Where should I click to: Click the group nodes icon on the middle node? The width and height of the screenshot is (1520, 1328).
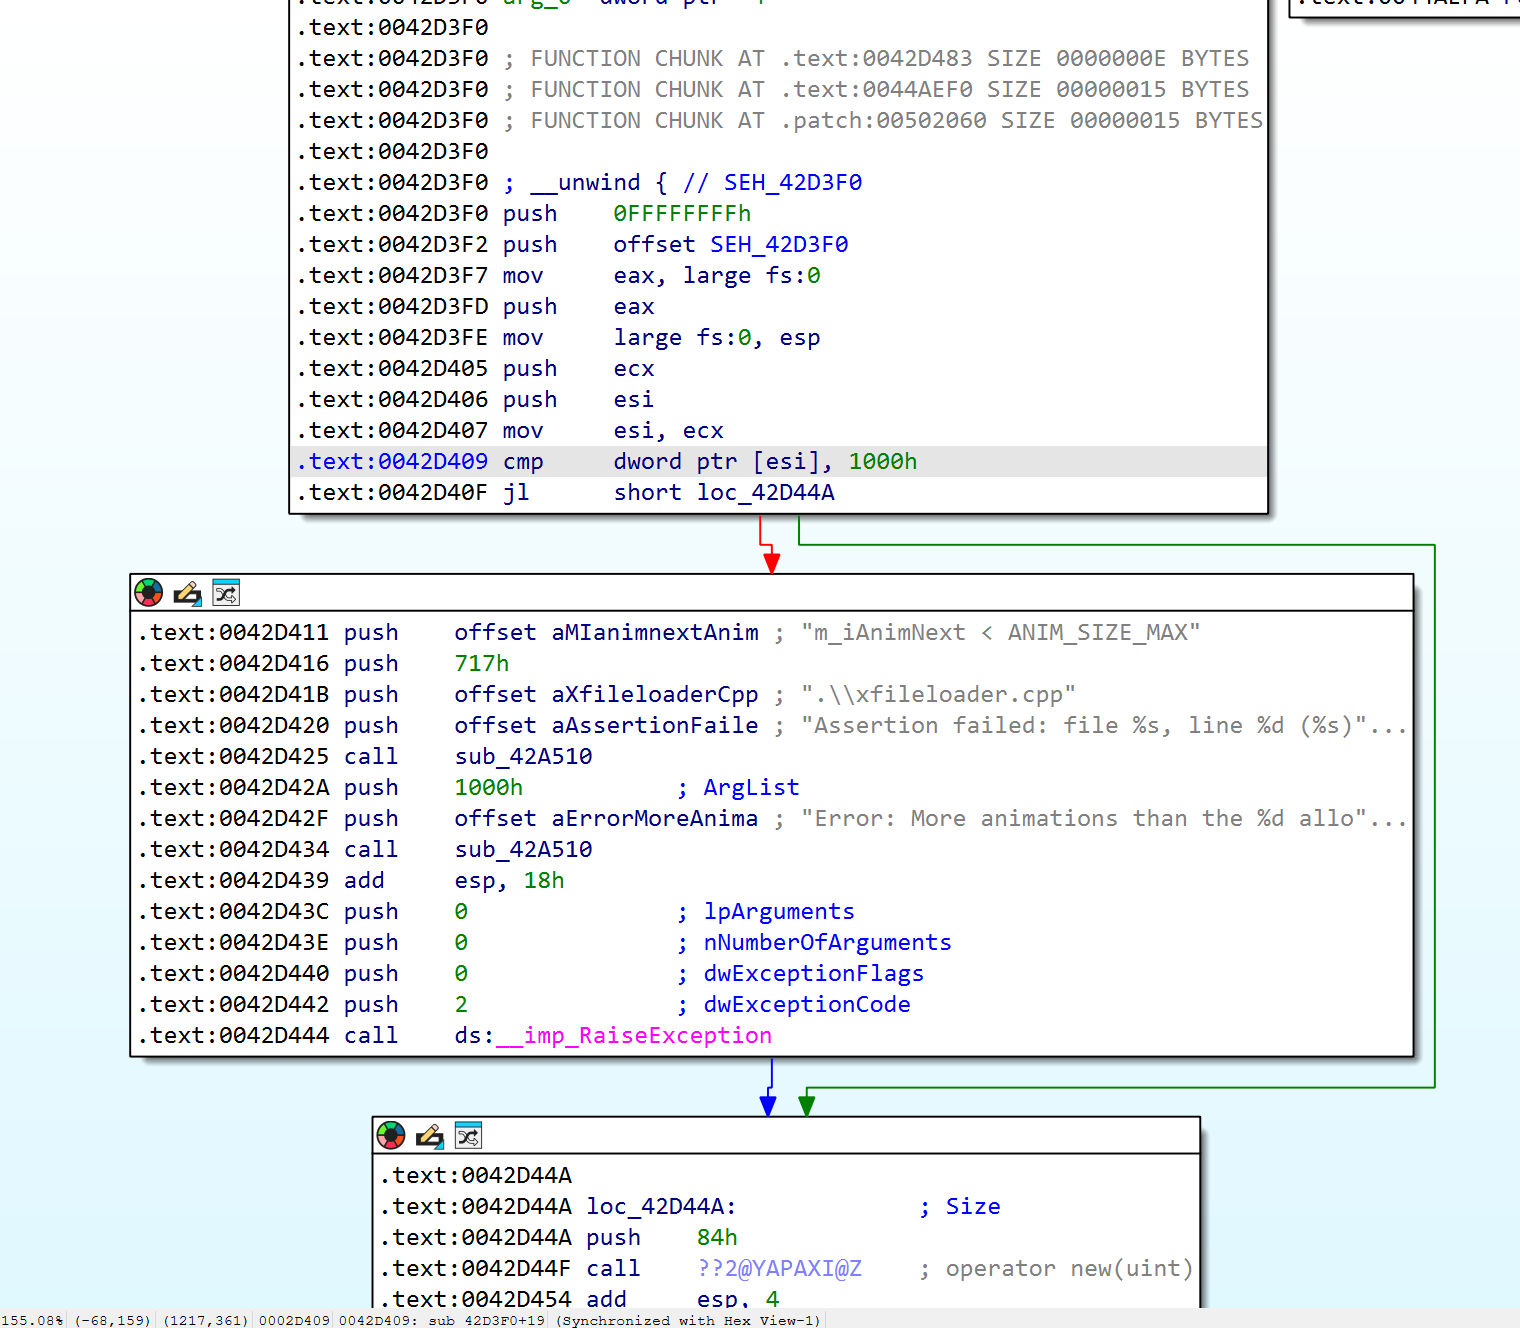tap(226, 593)
